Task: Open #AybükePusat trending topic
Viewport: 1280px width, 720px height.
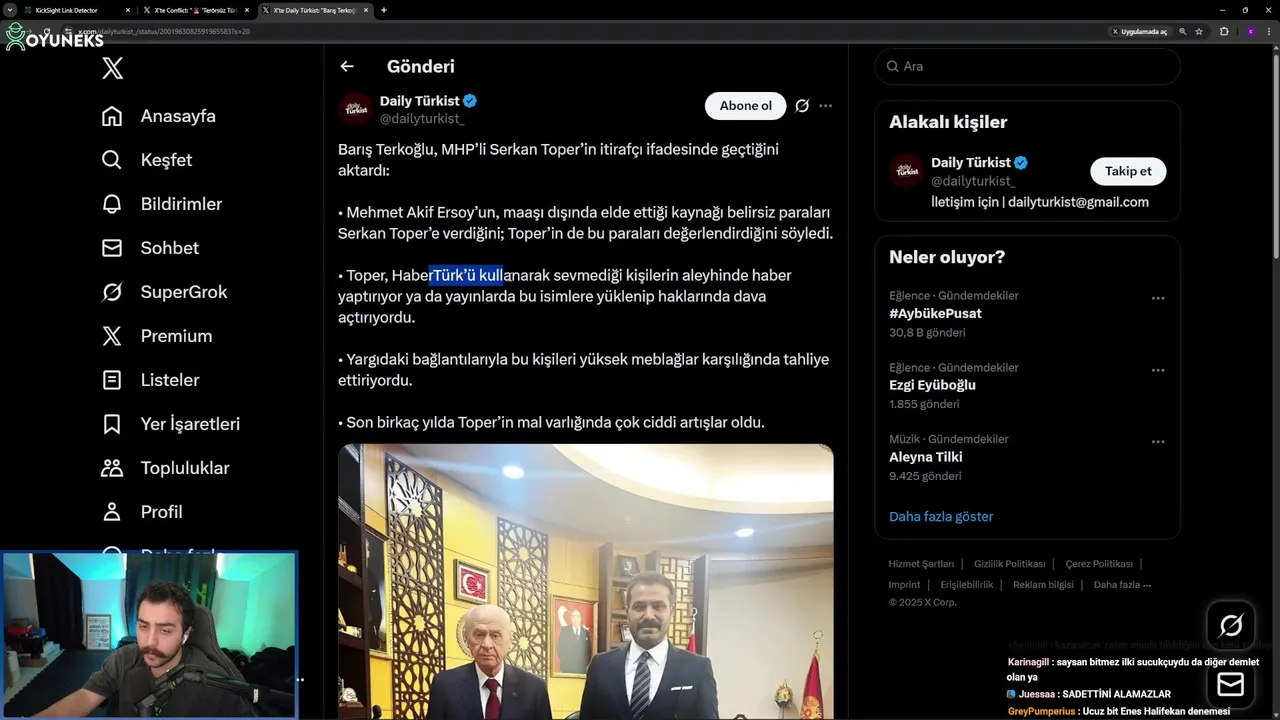Action: coord(935,314)
